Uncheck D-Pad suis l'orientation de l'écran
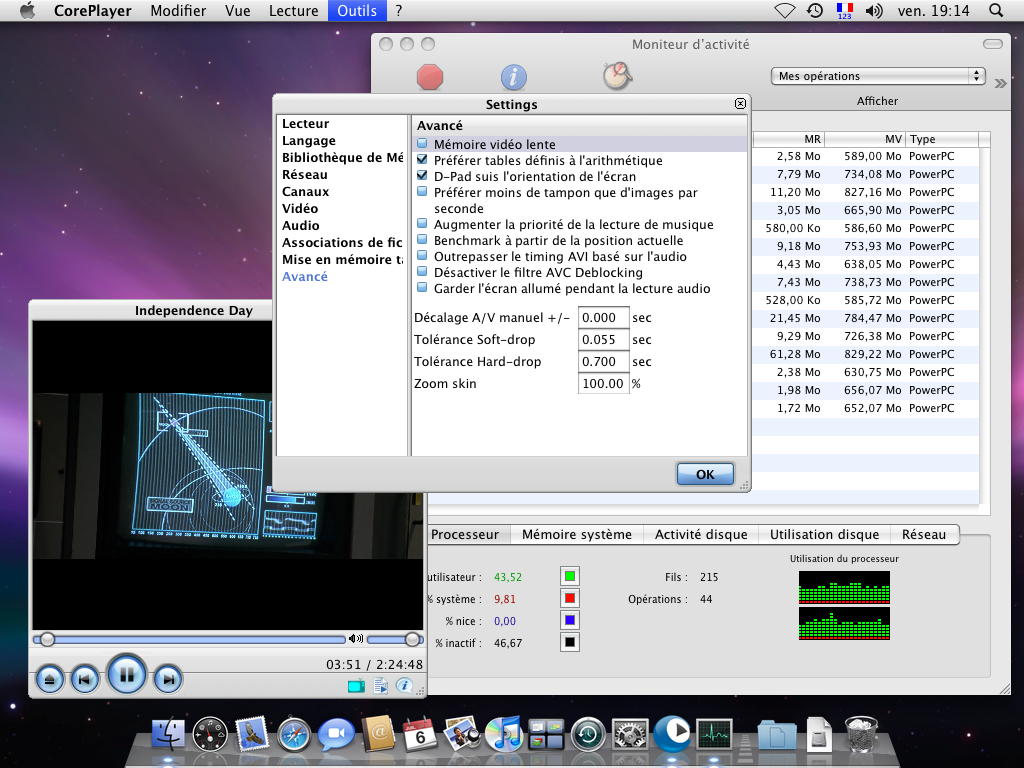The width and height of the screenshot is (1024, 768). click(422, 176)
